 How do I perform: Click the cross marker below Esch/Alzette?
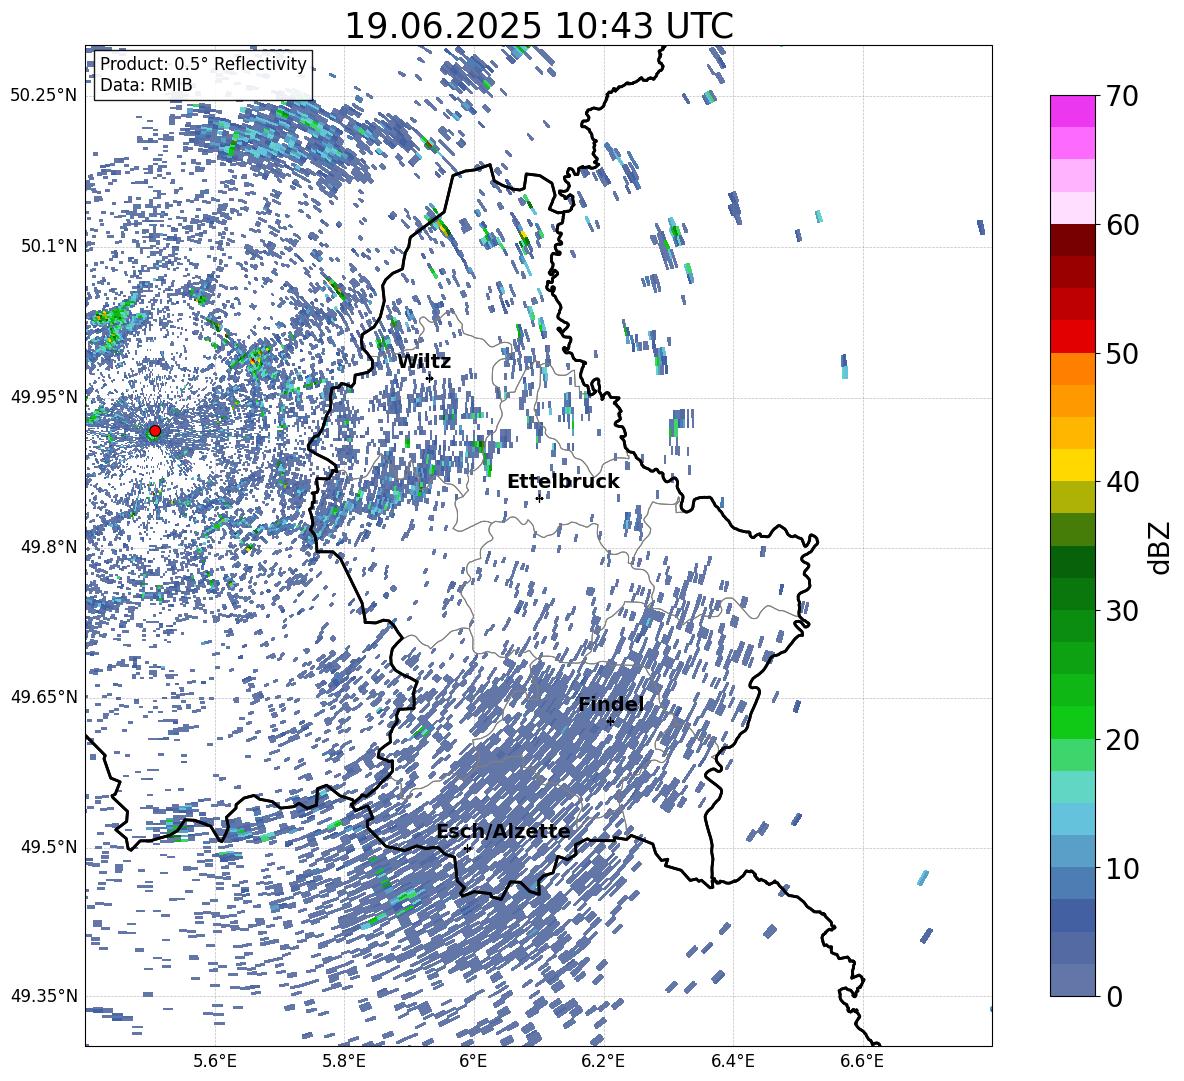click(467, 848)
